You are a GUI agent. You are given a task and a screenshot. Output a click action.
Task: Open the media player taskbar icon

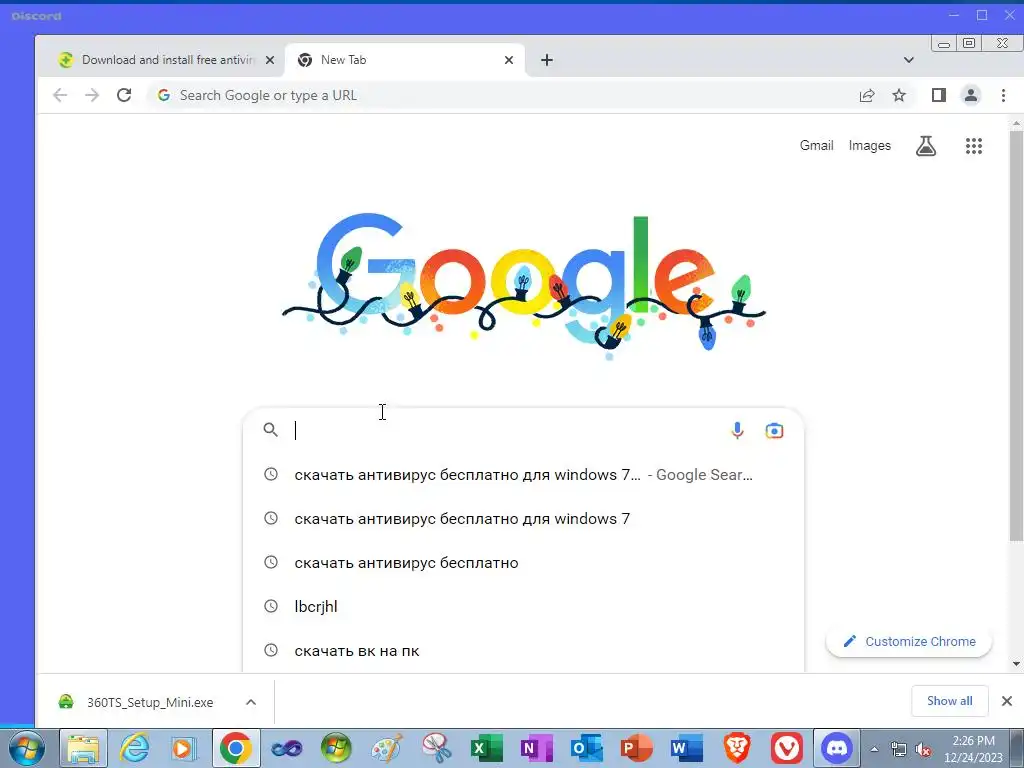tap(184, 748)
